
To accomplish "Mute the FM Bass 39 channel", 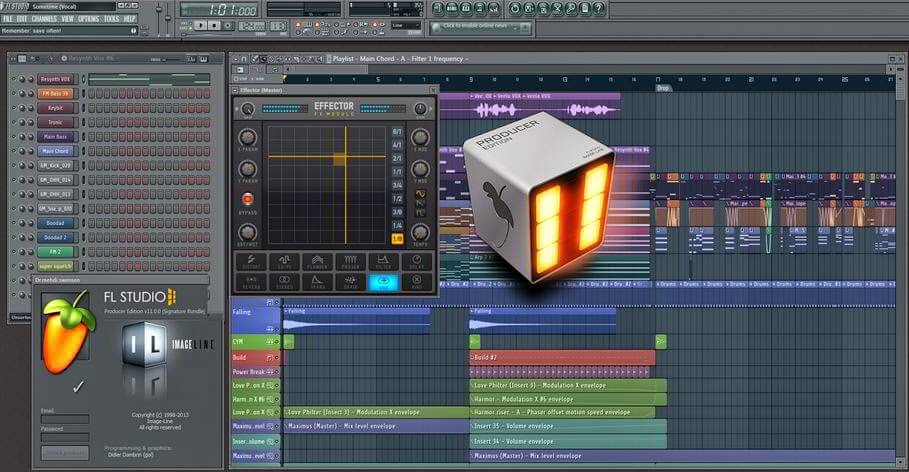I will (x=15, y=93).
